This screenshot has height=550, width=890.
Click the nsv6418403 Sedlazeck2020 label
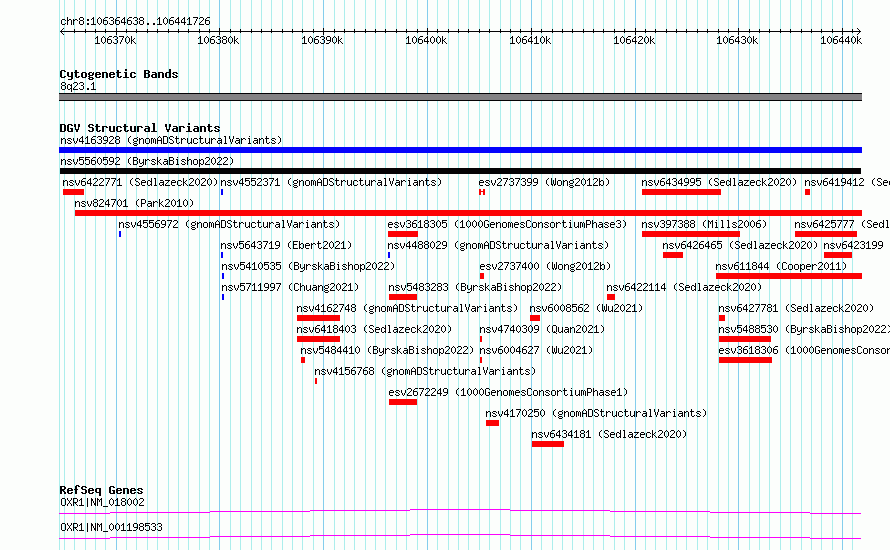[374, 329]
